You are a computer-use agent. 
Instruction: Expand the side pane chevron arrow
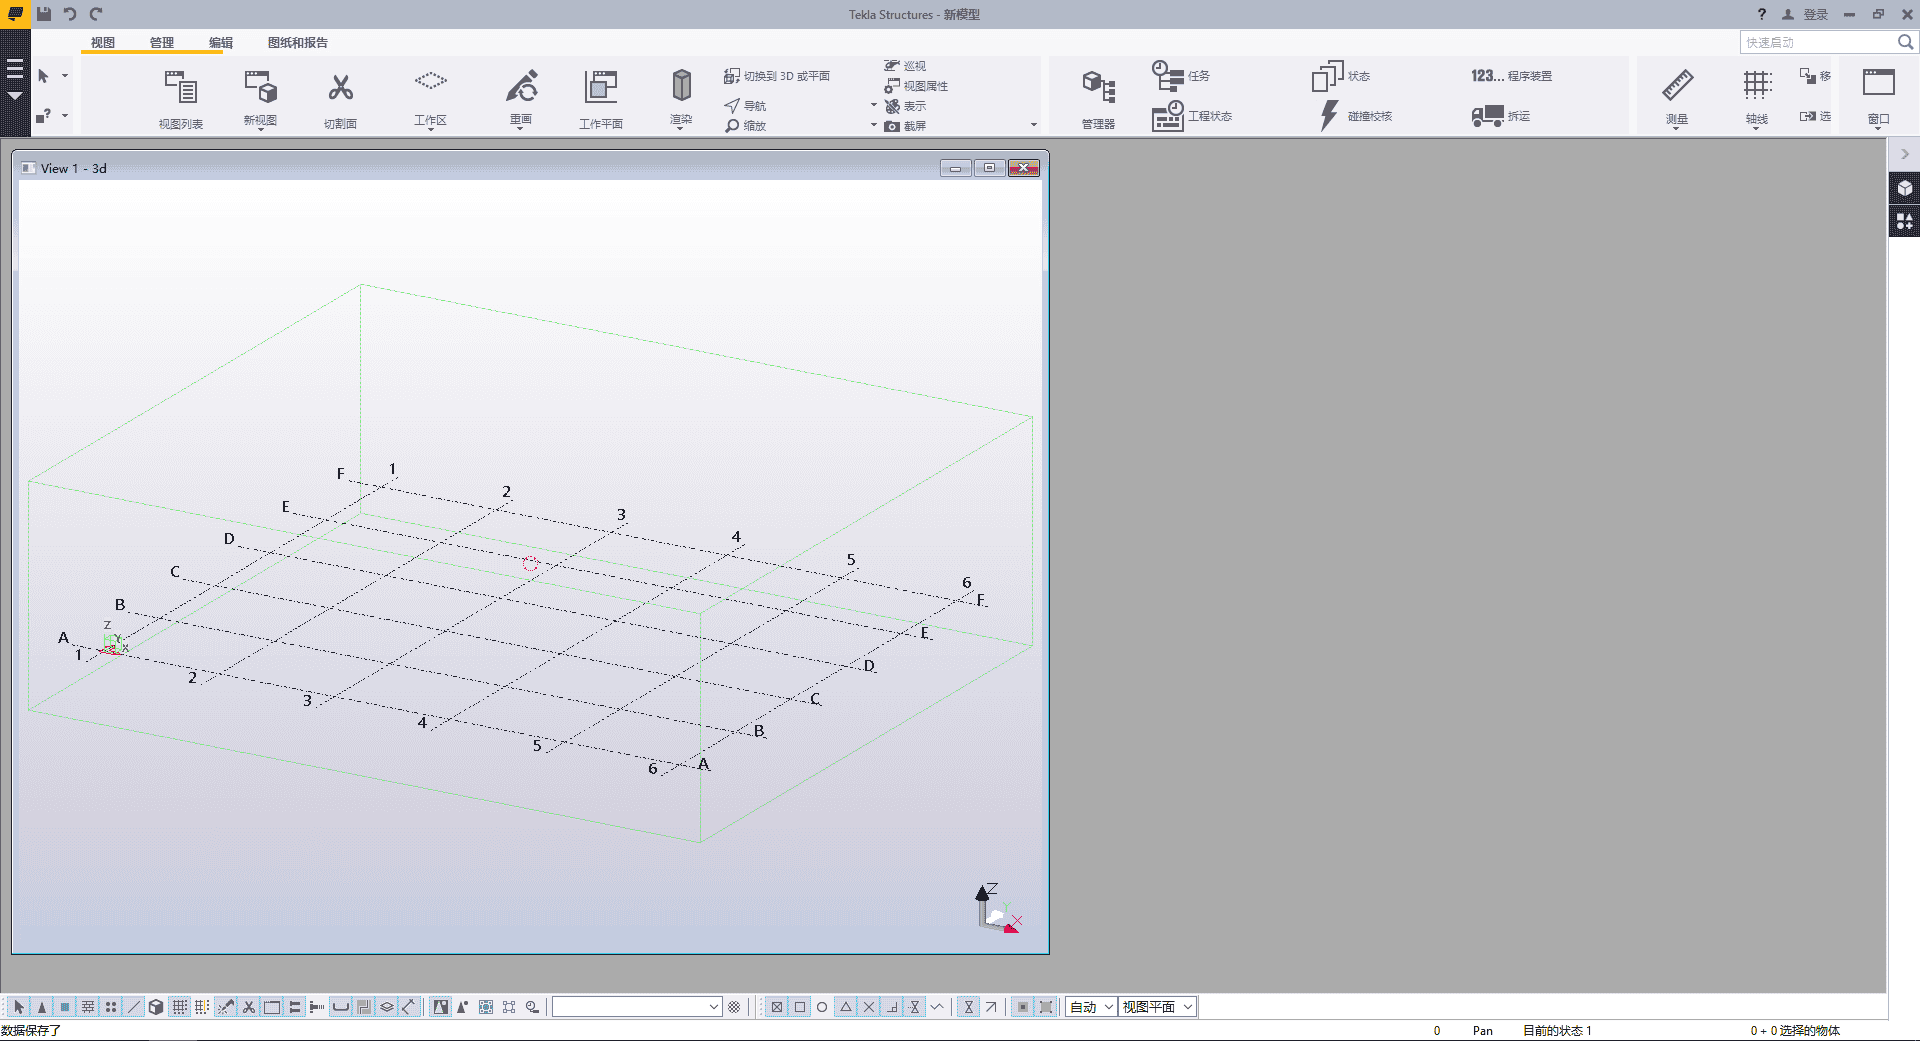[x=1905, y=154]
